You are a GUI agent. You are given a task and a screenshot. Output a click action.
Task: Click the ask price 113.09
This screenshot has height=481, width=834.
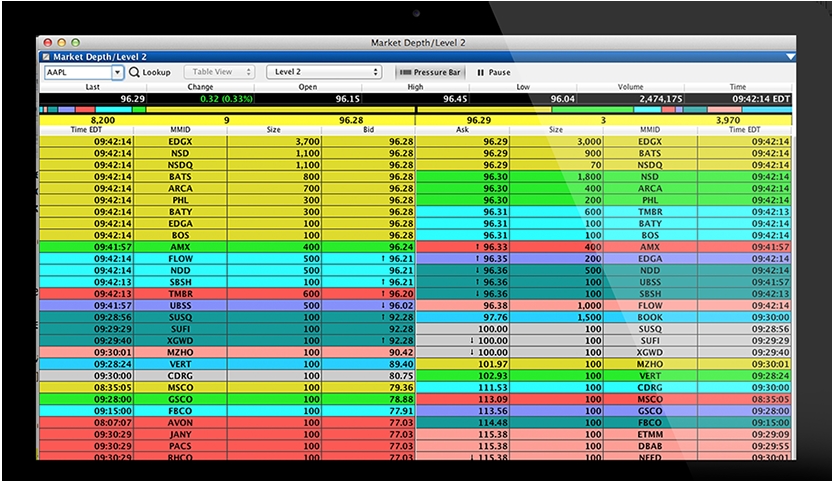(493, 399)
